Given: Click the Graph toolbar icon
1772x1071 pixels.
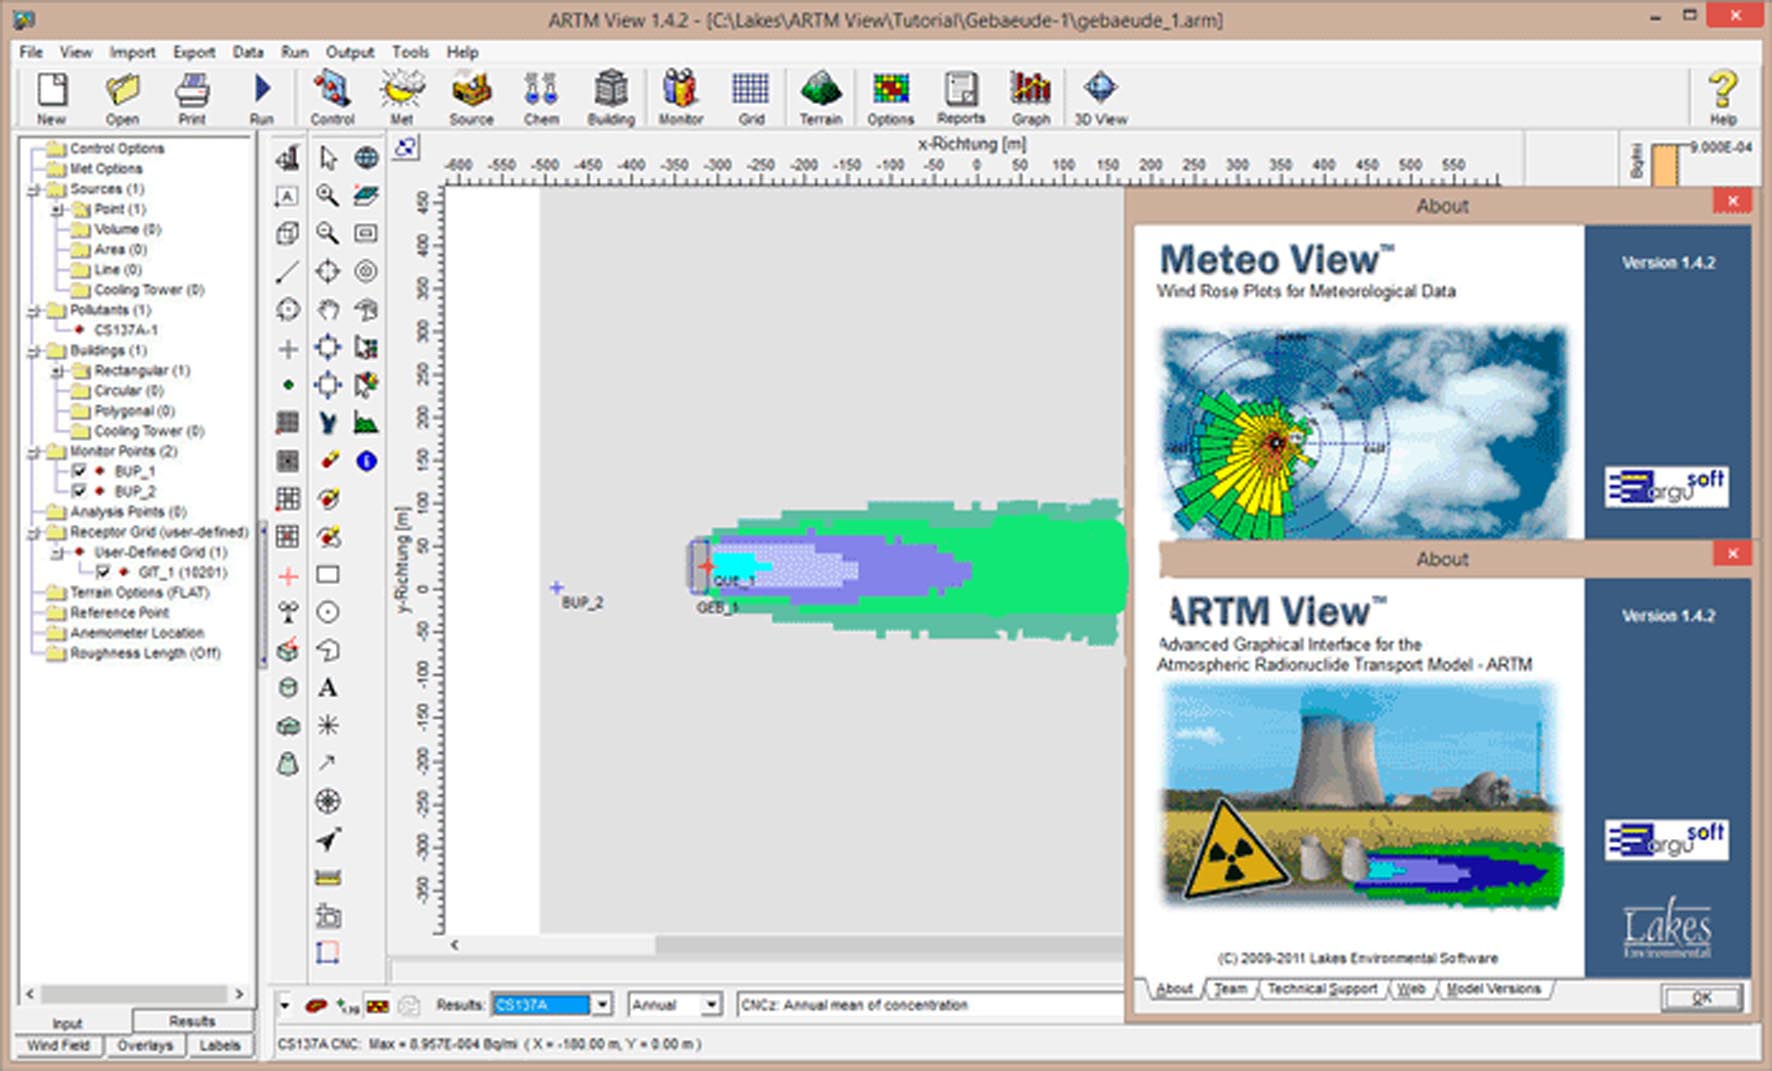Looking at the screenshot, I should click(1030, 97).
